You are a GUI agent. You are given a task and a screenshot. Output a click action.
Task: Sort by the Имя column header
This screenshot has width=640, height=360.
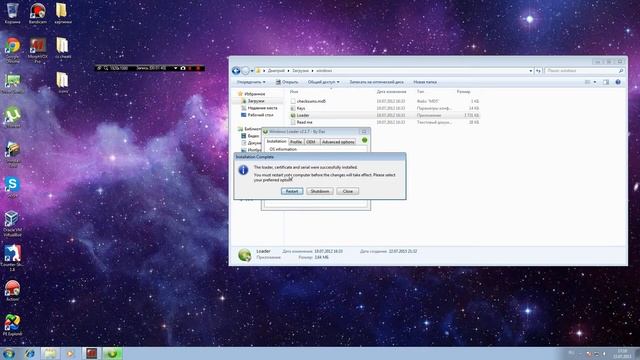coord(294,92)
